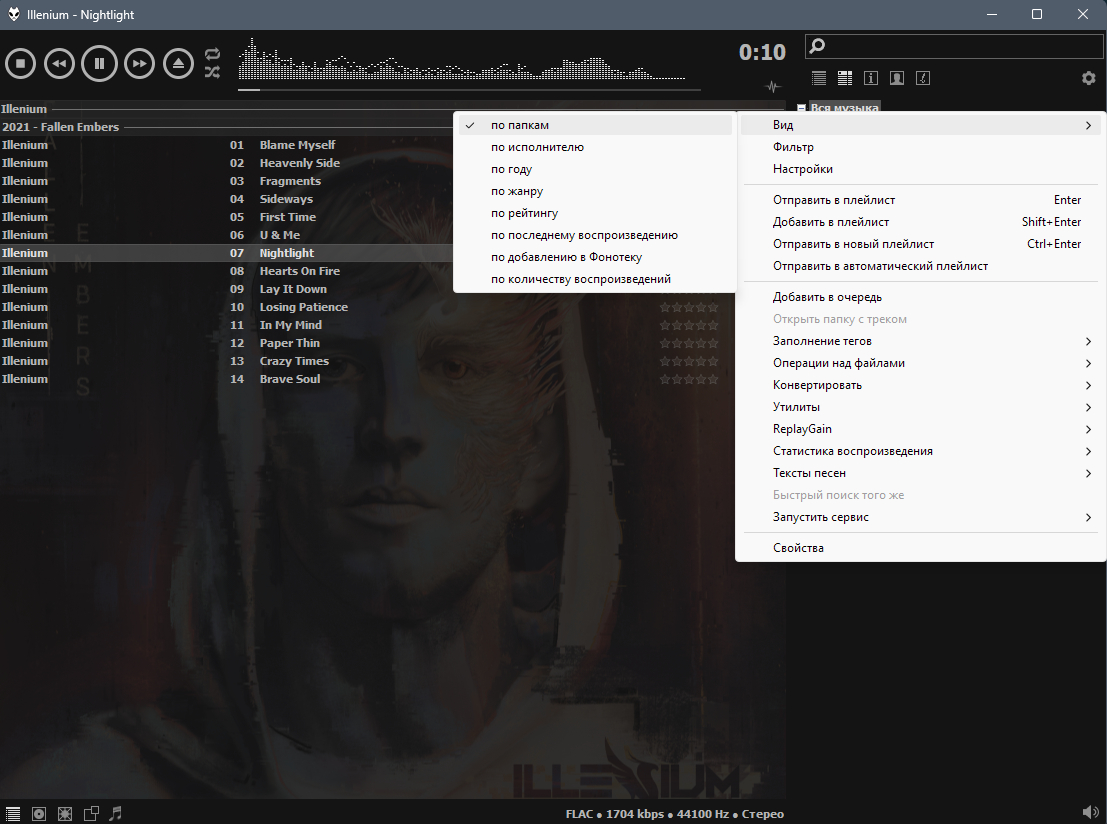Screen dimensions: 1107x824
Task: Open settings with the gear icon
Action: (1089, 78)
